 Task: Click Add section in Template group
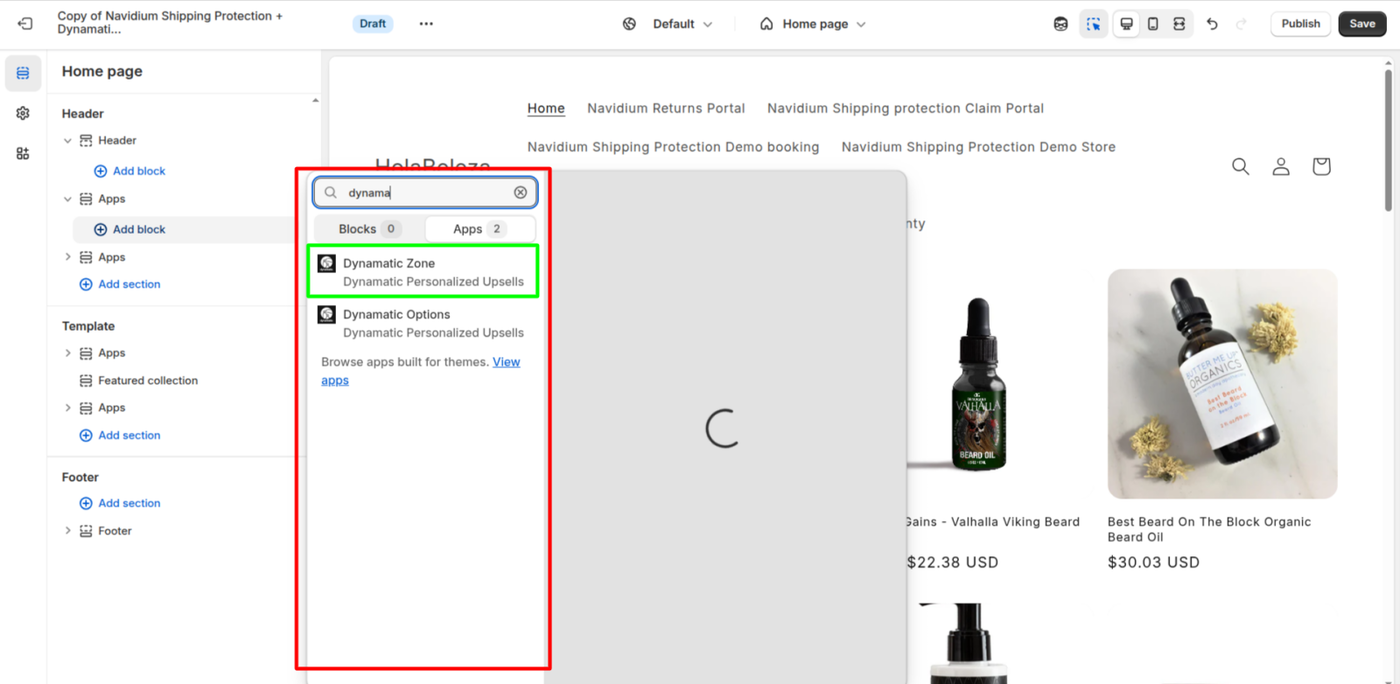(x=120, y=435)
